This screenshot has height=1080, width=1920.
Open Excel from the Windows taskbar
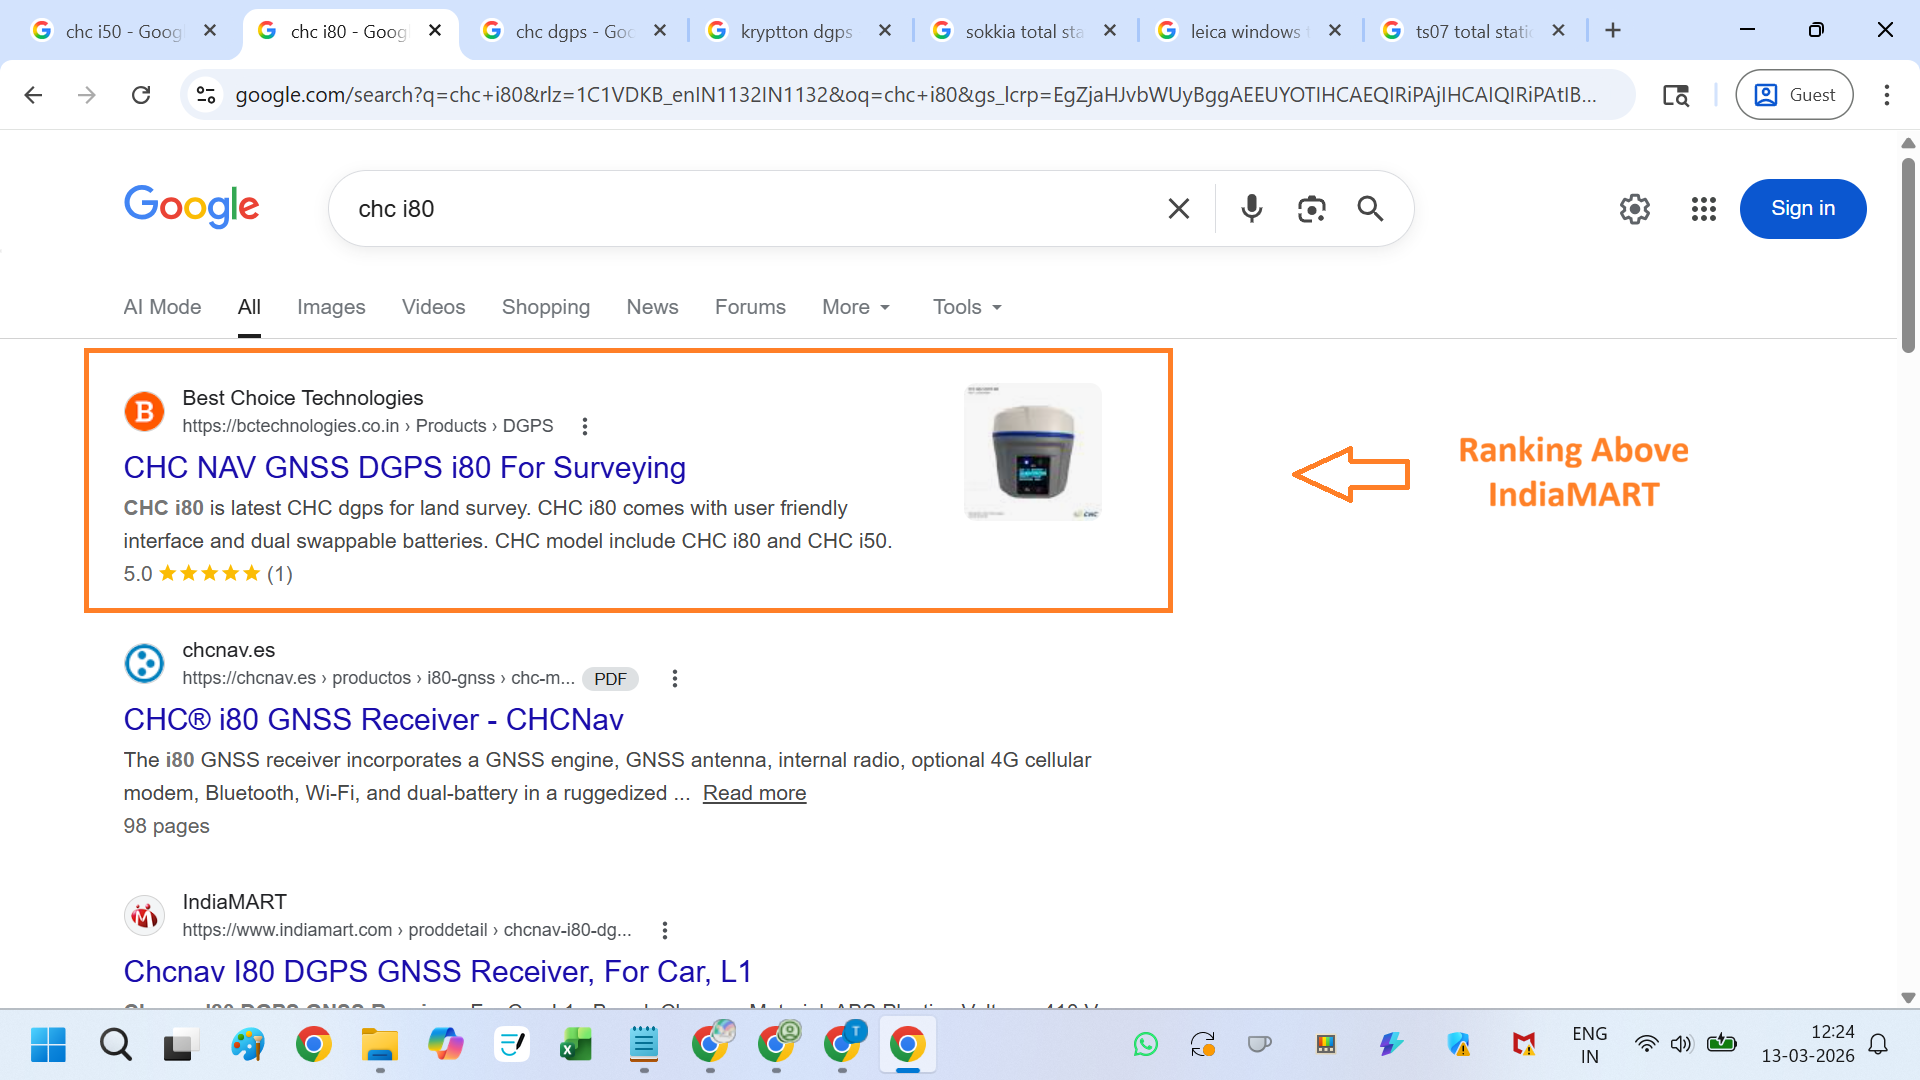[x=576, y=1045]
